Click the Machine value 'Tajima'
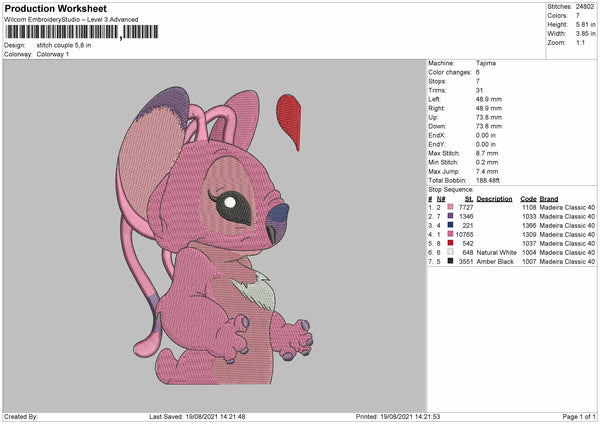The width and height of the screenshot is (600, 424). tap(486, 63)
